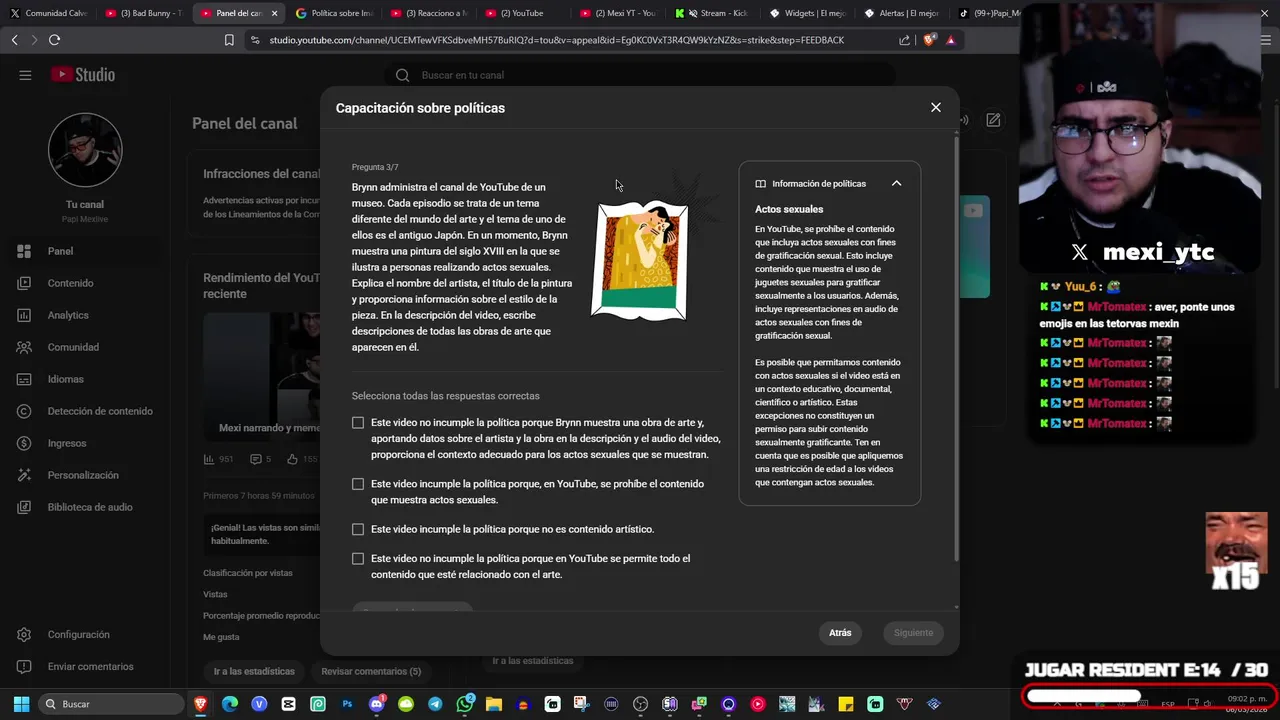Open Microsoft Edge from the taskbar
Viewport: 1280px width, 720px height.
[230, 704]
